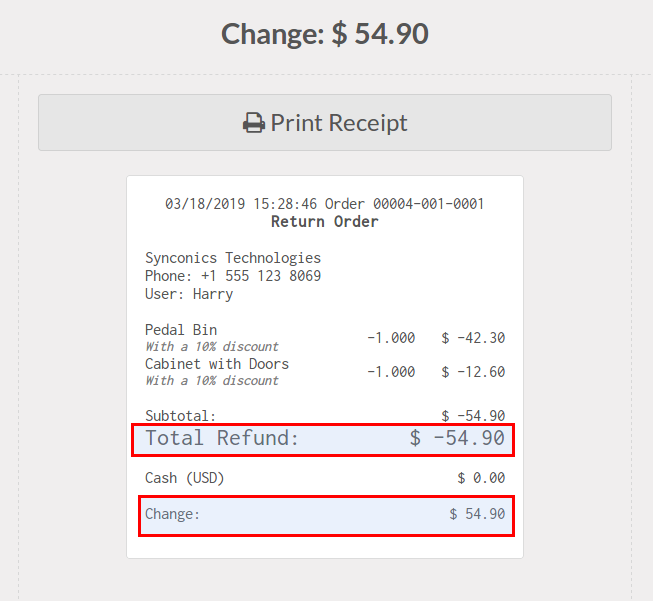Select the order date and number line
This screenshot has width=653, height=601.
pos(324,204)
